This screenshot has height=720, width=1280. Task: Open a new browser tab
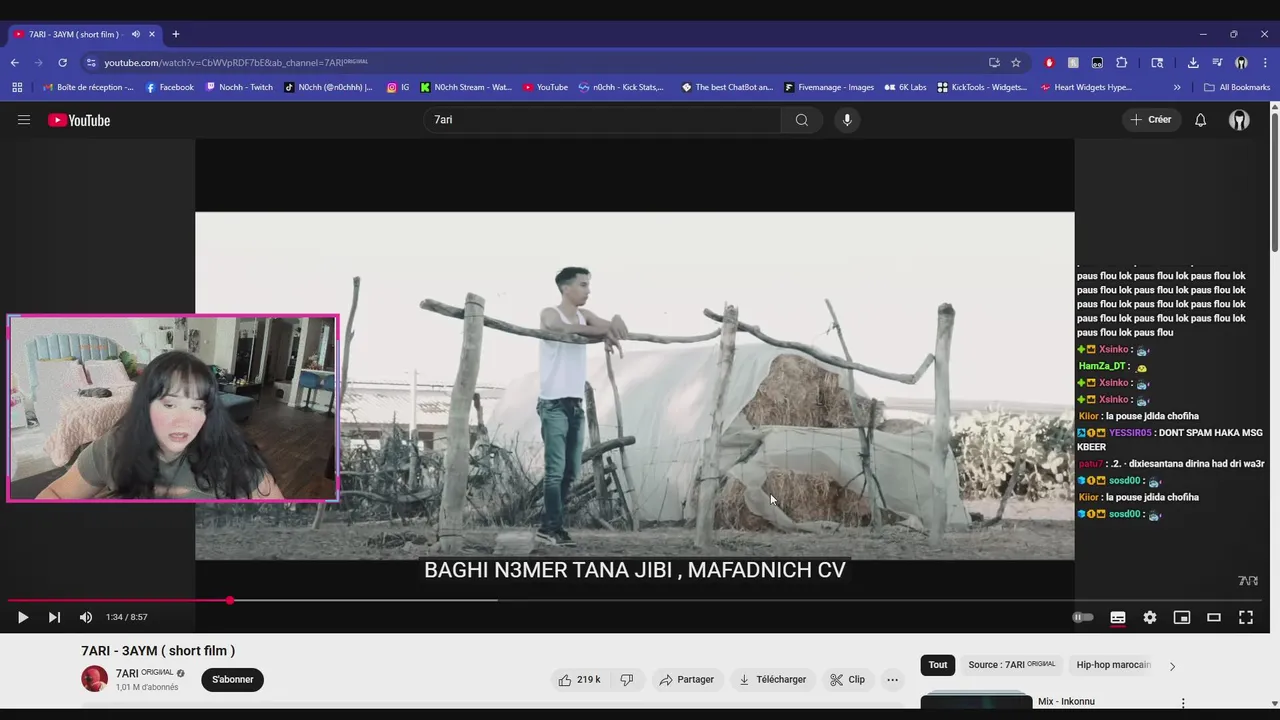pos(175,34)
